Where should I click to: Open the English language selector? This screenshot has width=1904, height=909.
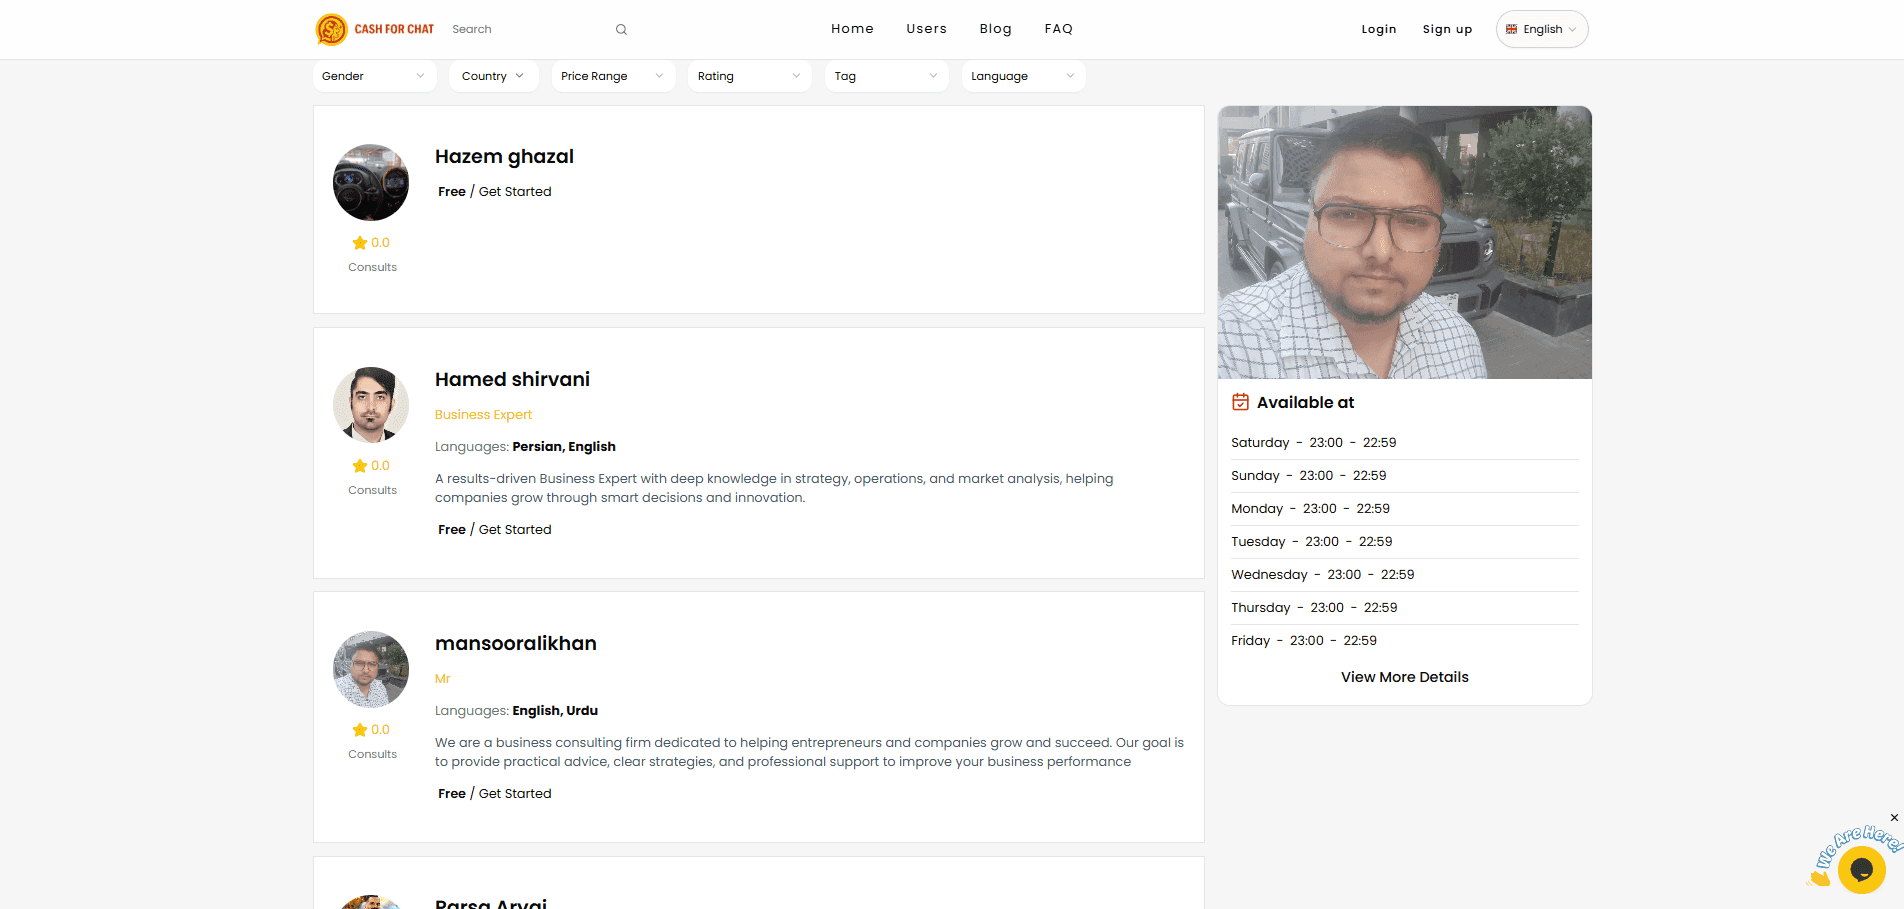pyautogui.click(x=1541, y=29)
